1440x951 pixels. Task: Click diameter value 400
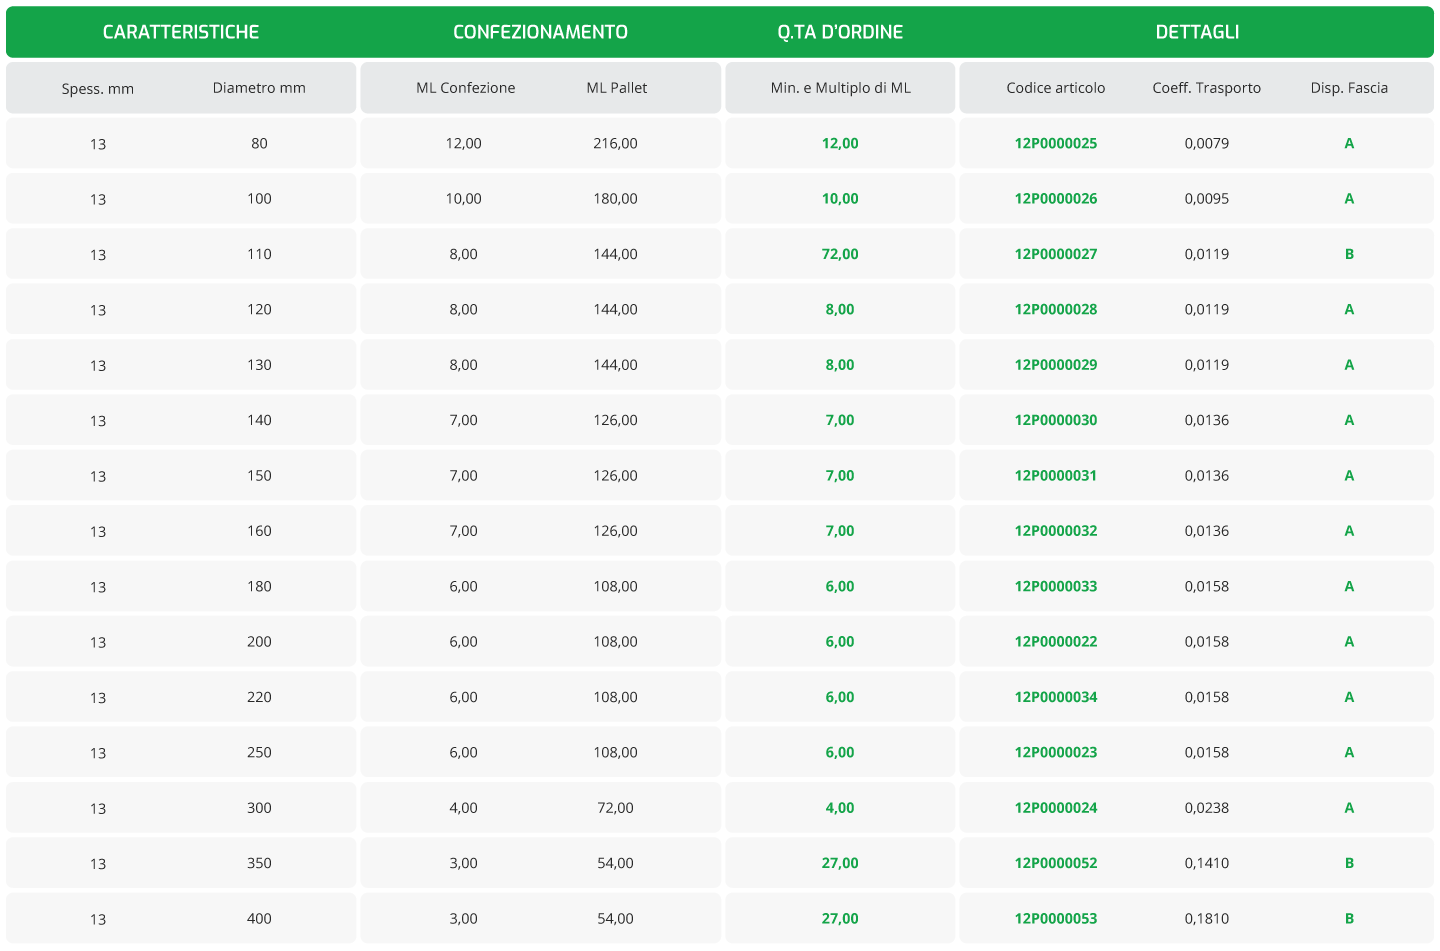[x=259, y=918]
